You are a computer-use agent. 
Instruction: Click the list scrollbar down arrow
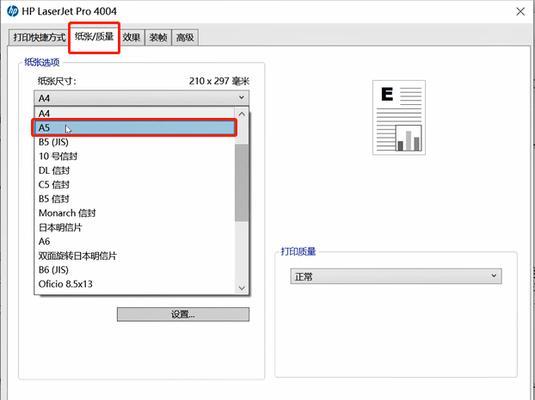tap(242, 288)
